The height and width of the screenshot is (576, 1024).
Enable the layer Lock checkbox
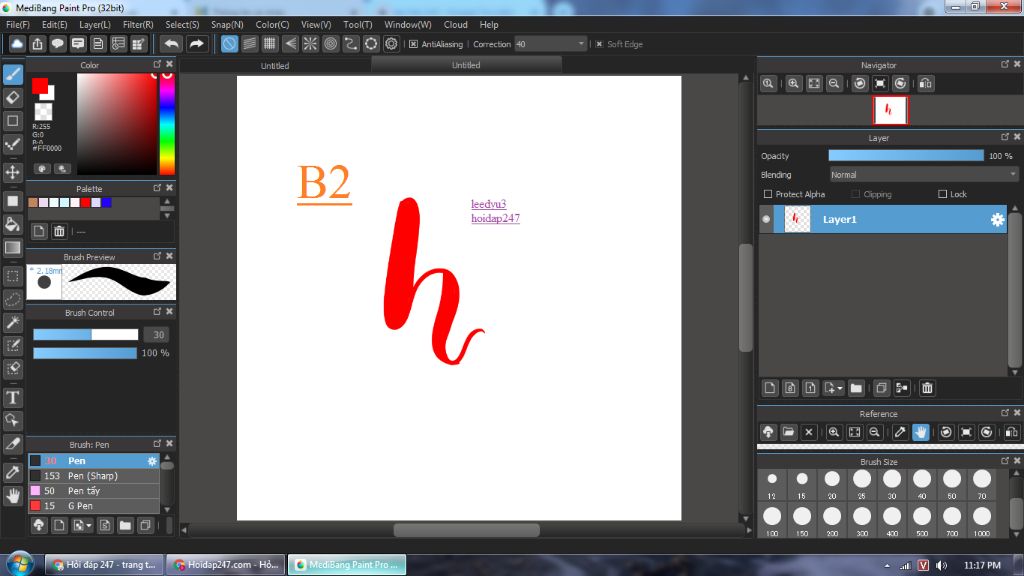click(942, 194)
